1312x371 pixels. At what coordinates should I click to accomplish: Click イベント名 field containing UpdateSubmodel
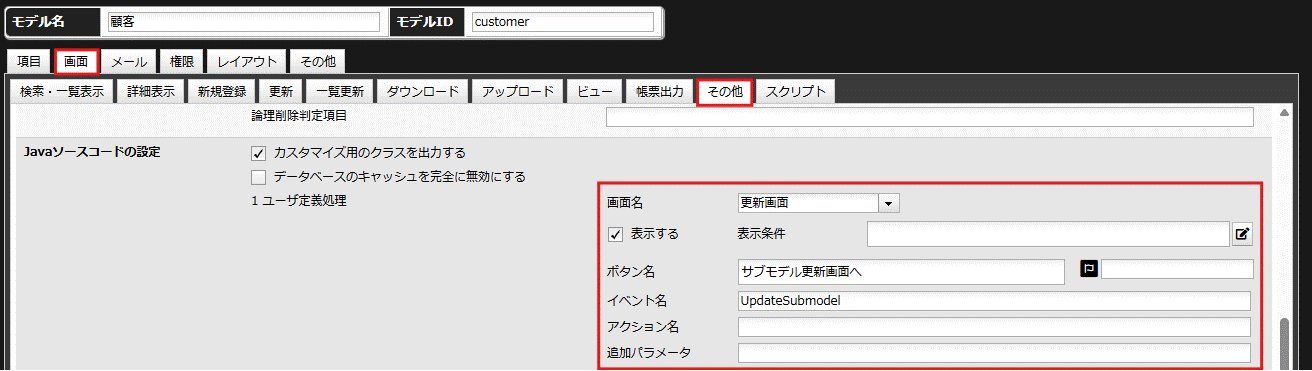tap(994, 301)
